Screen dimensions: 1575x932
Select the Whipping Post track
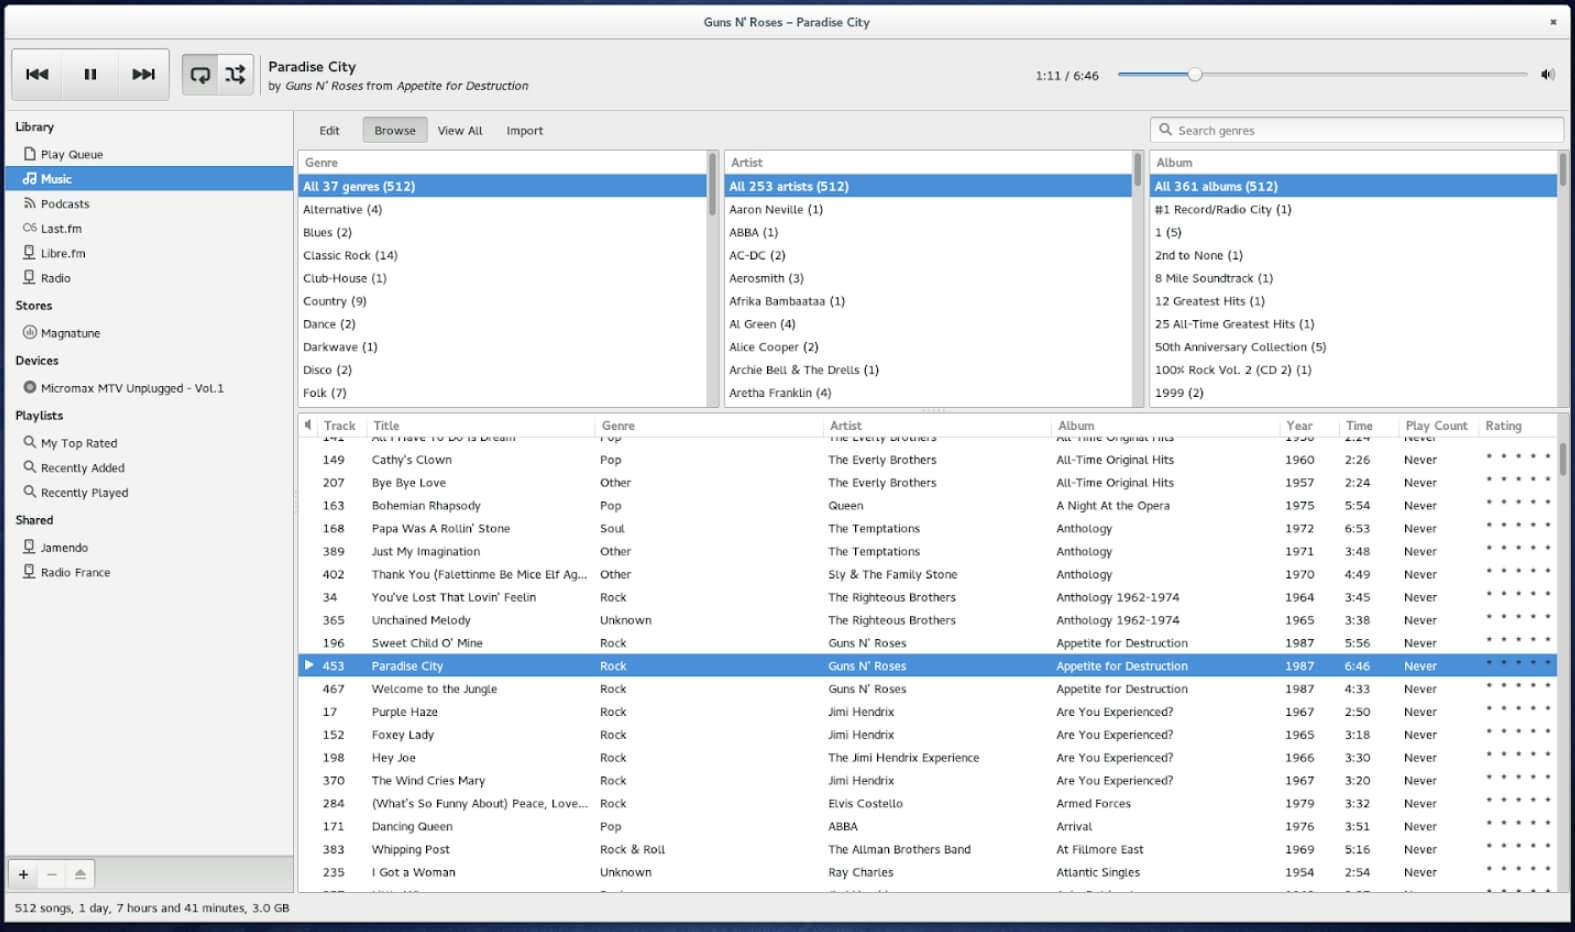coord(927,850)
